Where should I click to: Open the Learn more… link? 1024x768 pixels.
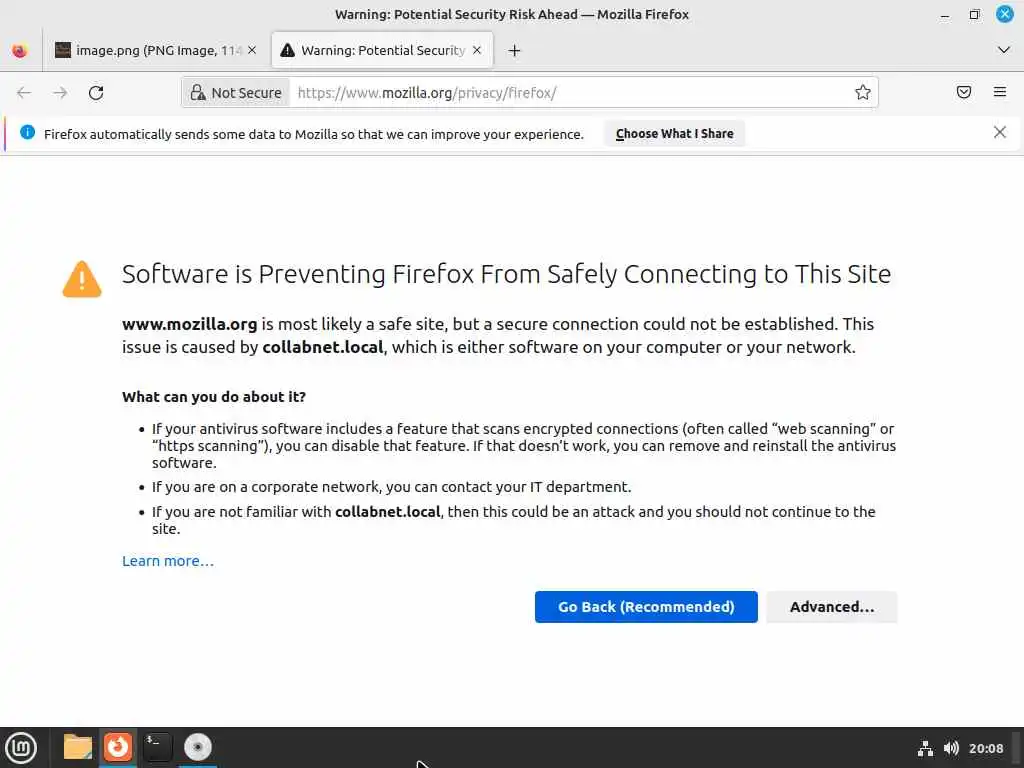(168, 561)
